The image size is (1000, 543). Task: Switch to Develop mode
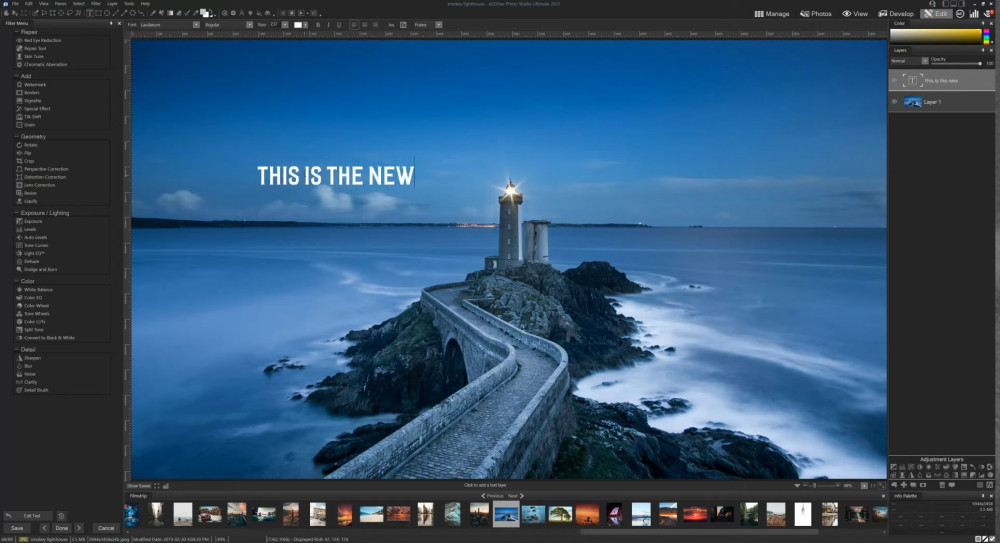pos(896,13)
